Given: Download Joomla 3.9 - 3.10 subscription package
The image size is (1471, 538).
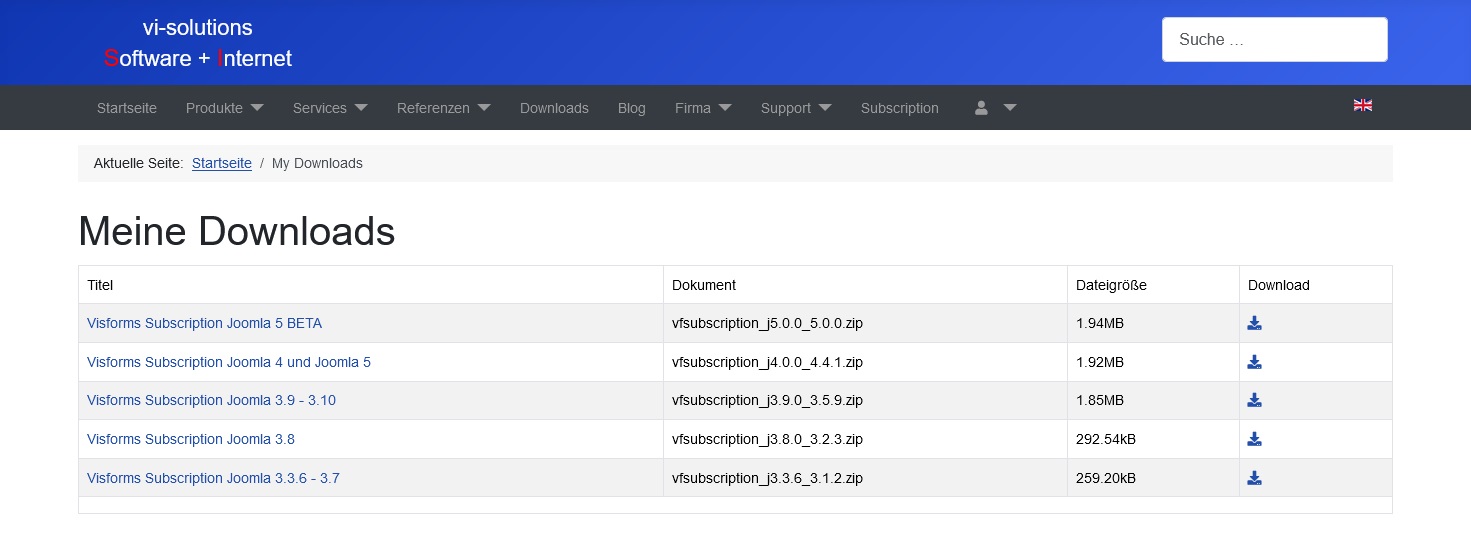Looking at the screenshot, I should tap(1254, 400).
